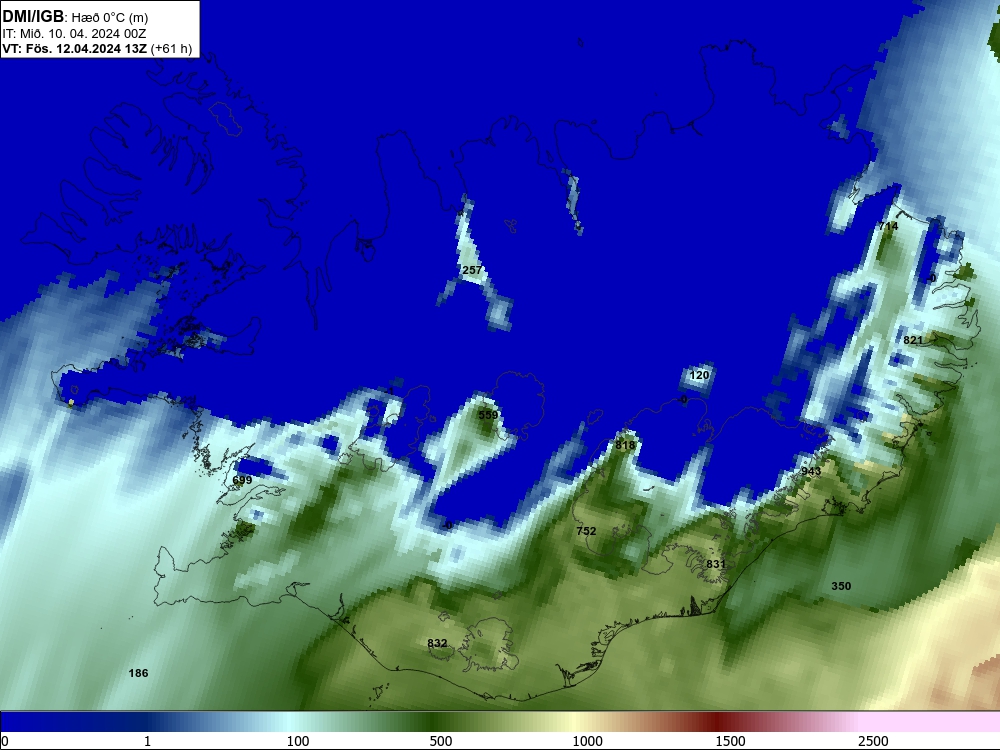Click the 500 tick on color legend
Viewport: 1000px width, 750px height.
click(441, 741)
